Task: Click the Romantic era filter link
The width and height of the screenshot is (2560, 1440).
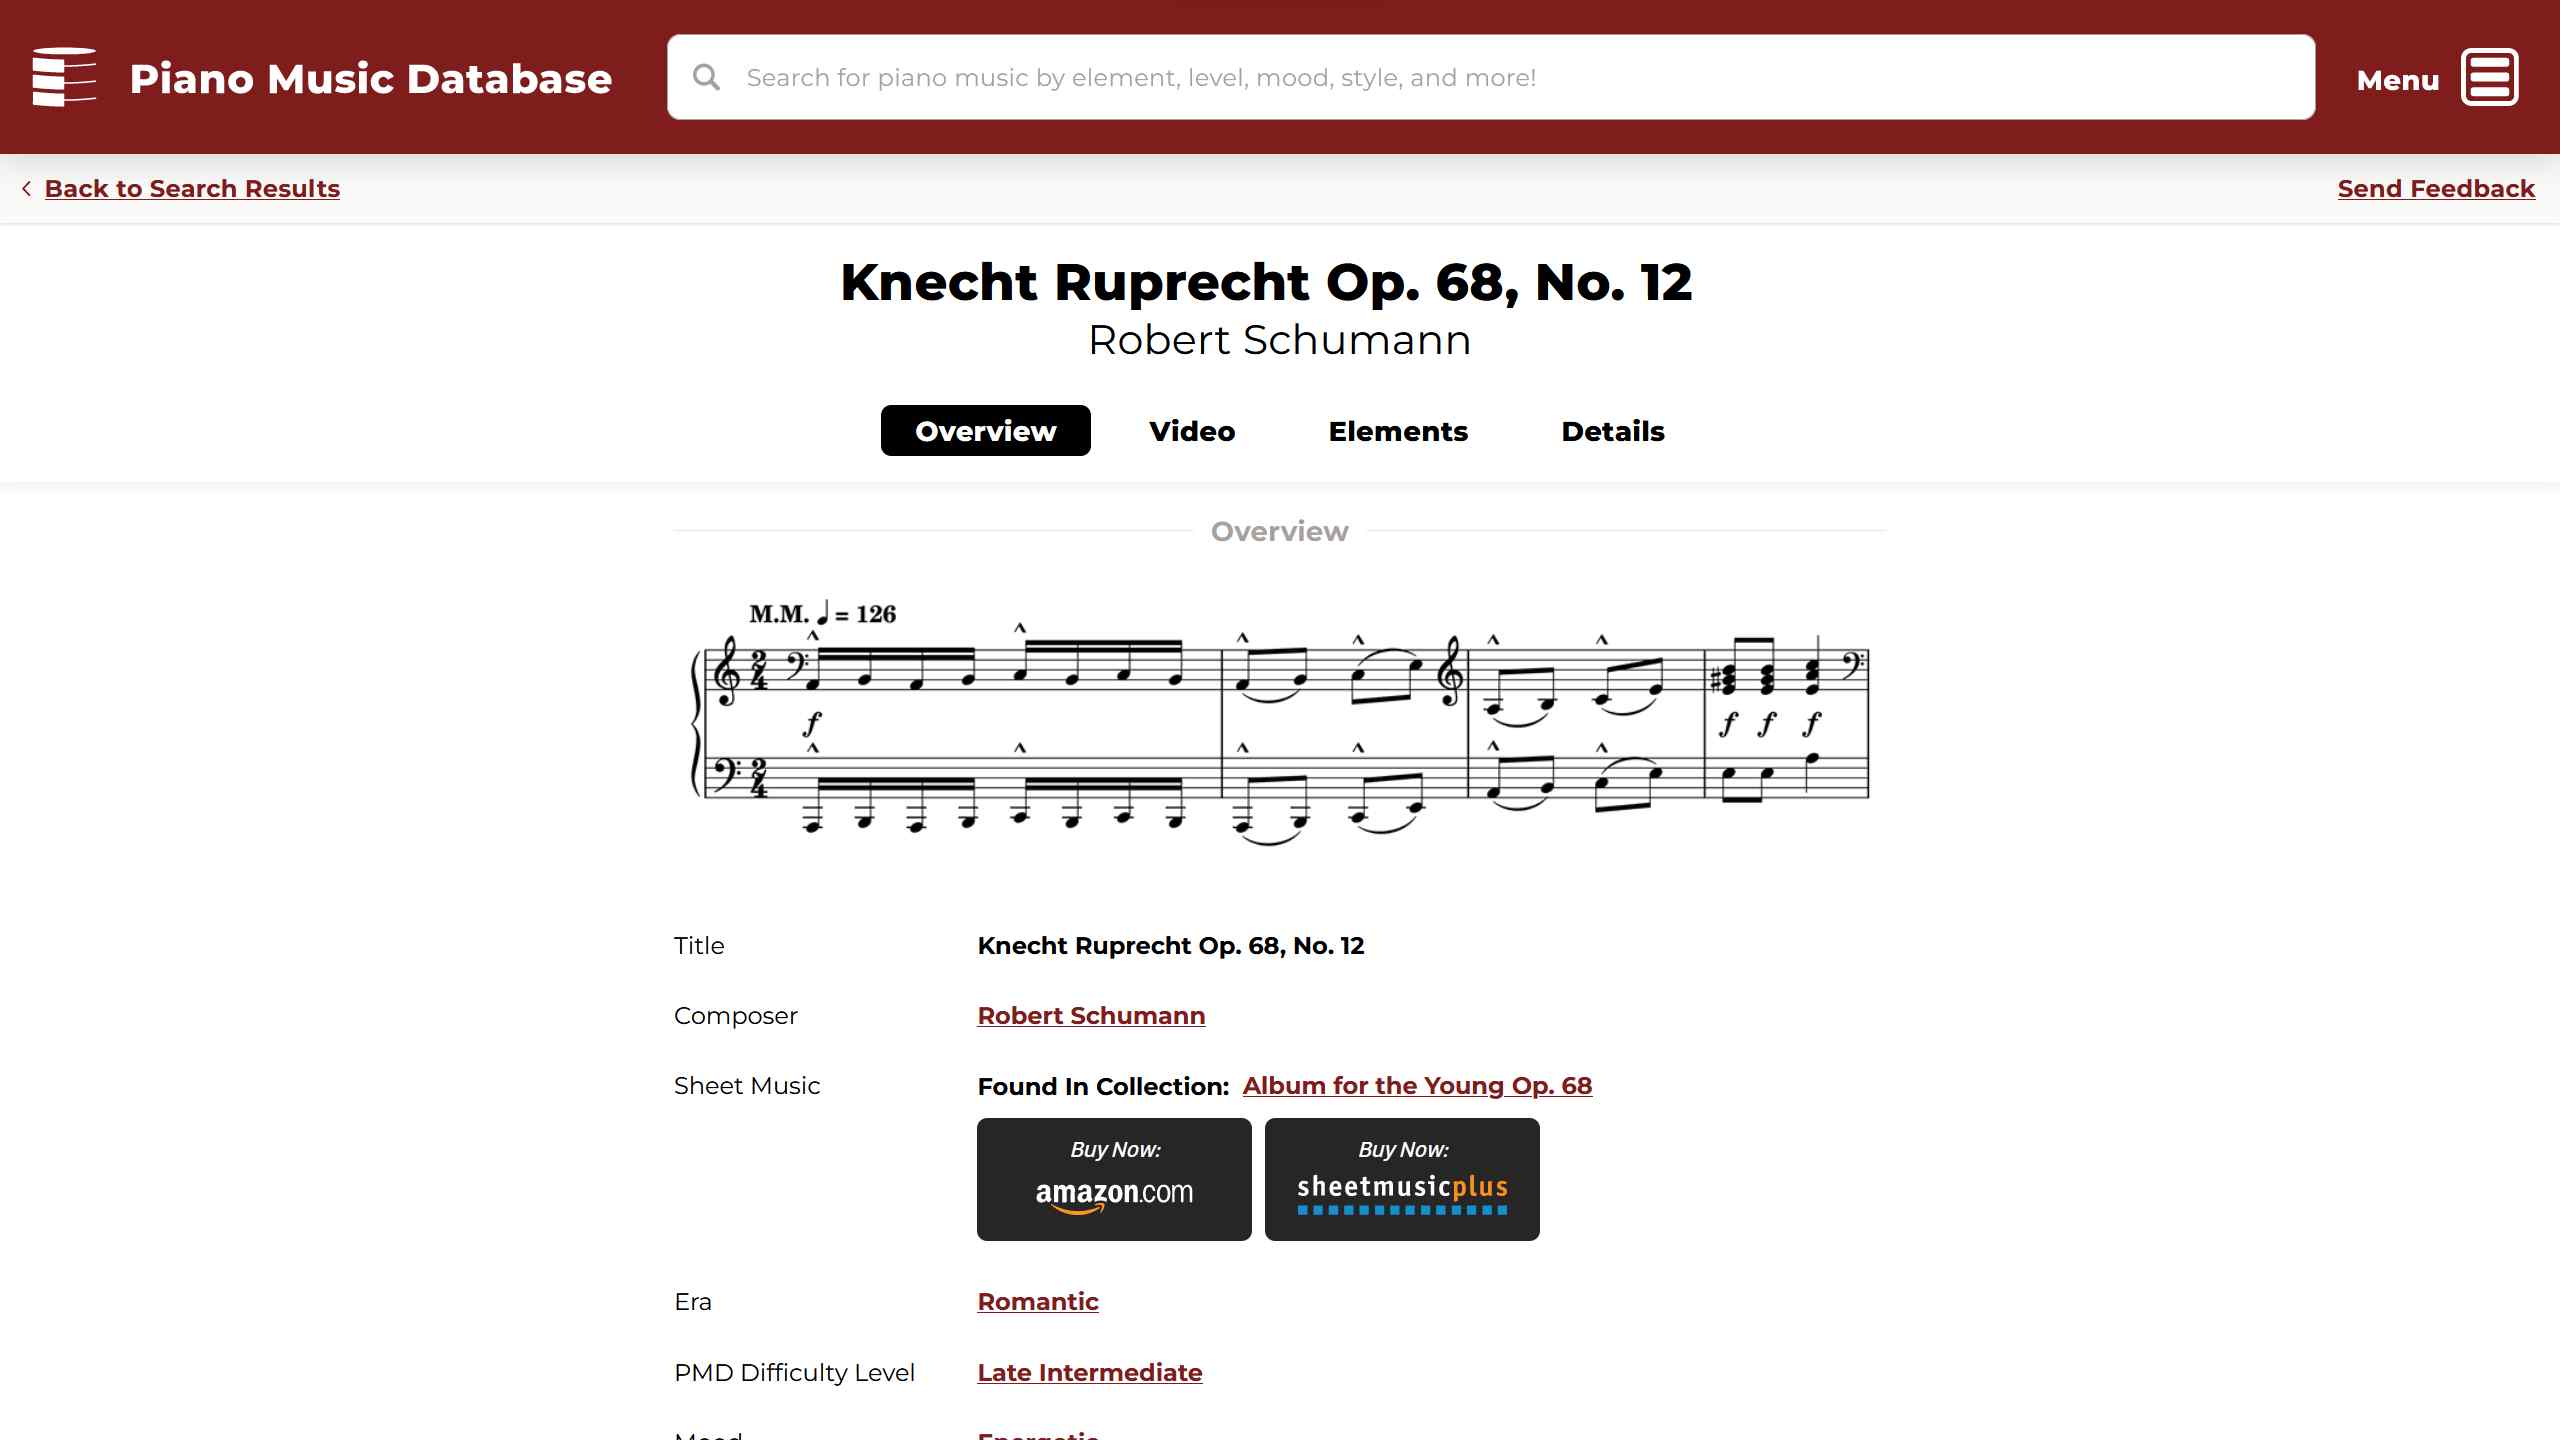Action: tap(1037, 1301)
